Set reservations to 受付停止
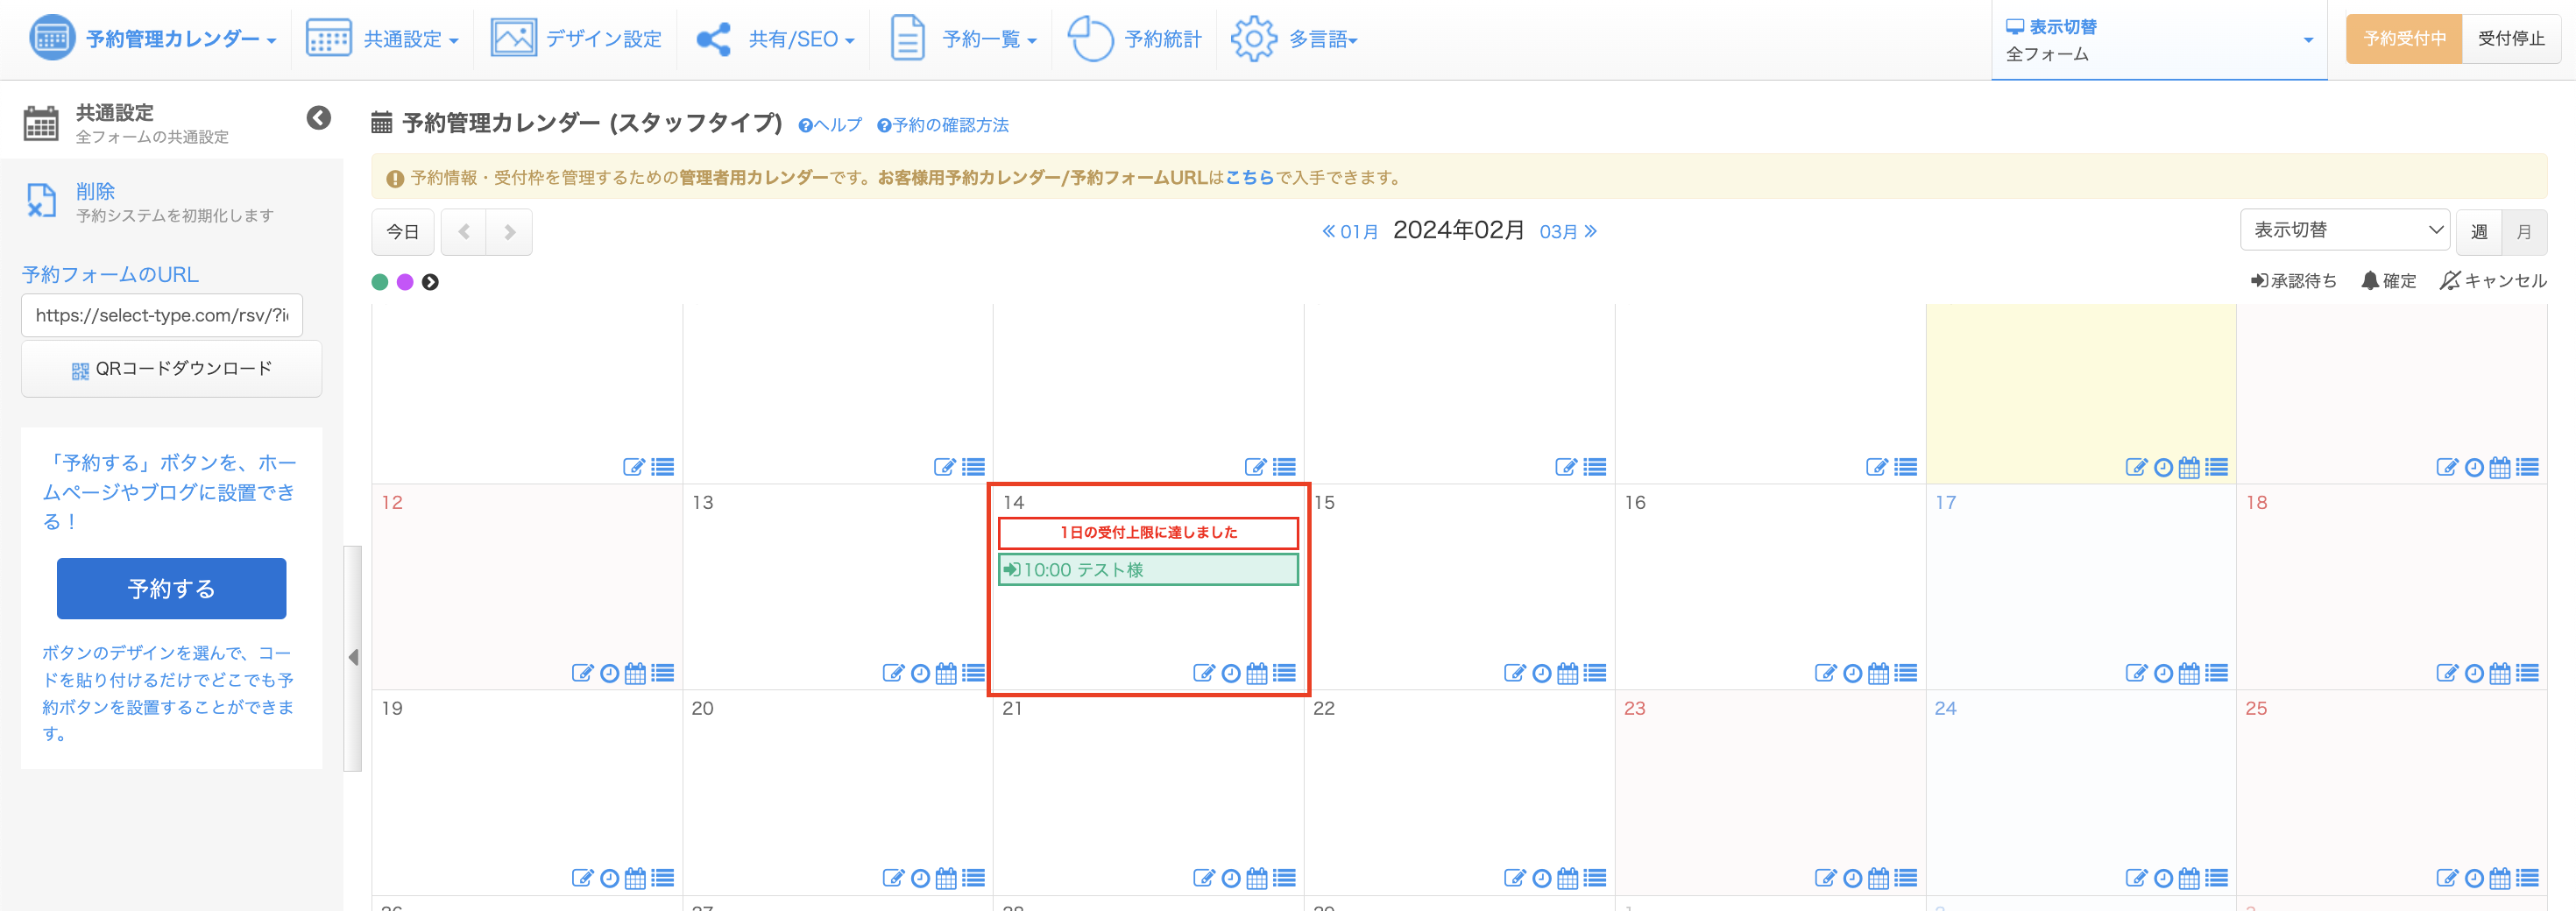 2510,39
